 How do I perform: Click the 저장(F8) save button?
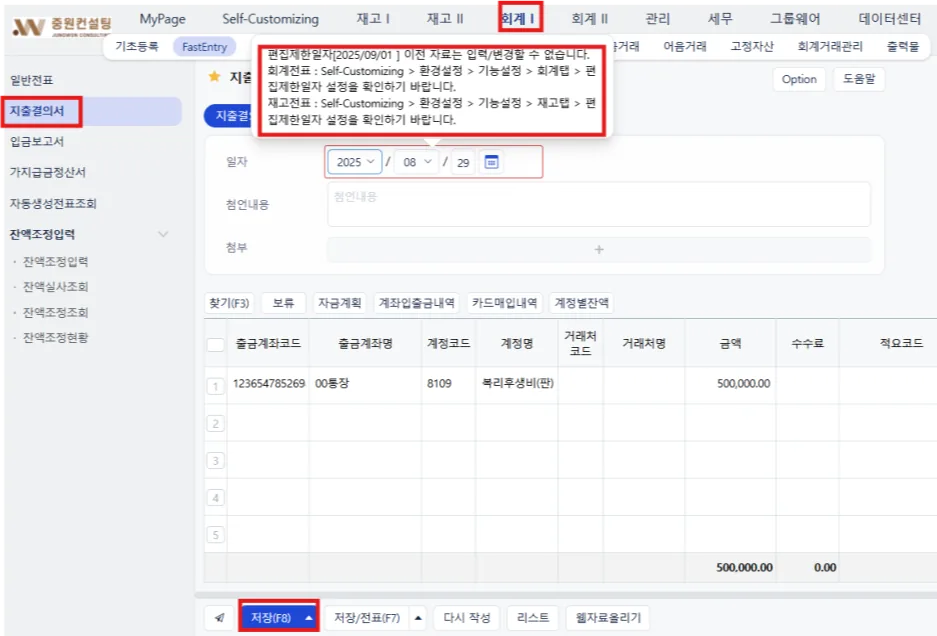tap(271, 617)
